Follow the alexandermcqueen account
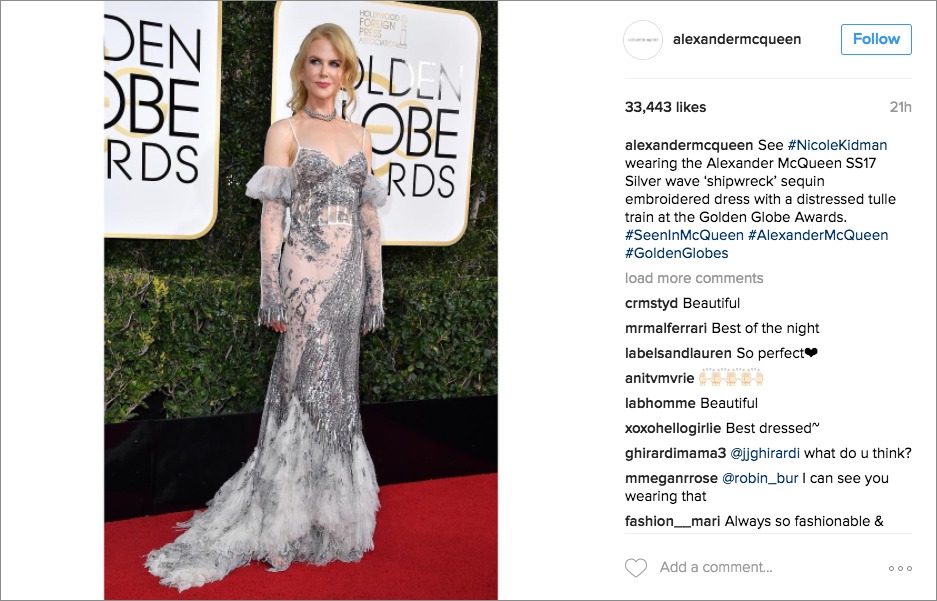Image resolution: width=937 pixels, height=601 pixels. pos(876,39)
